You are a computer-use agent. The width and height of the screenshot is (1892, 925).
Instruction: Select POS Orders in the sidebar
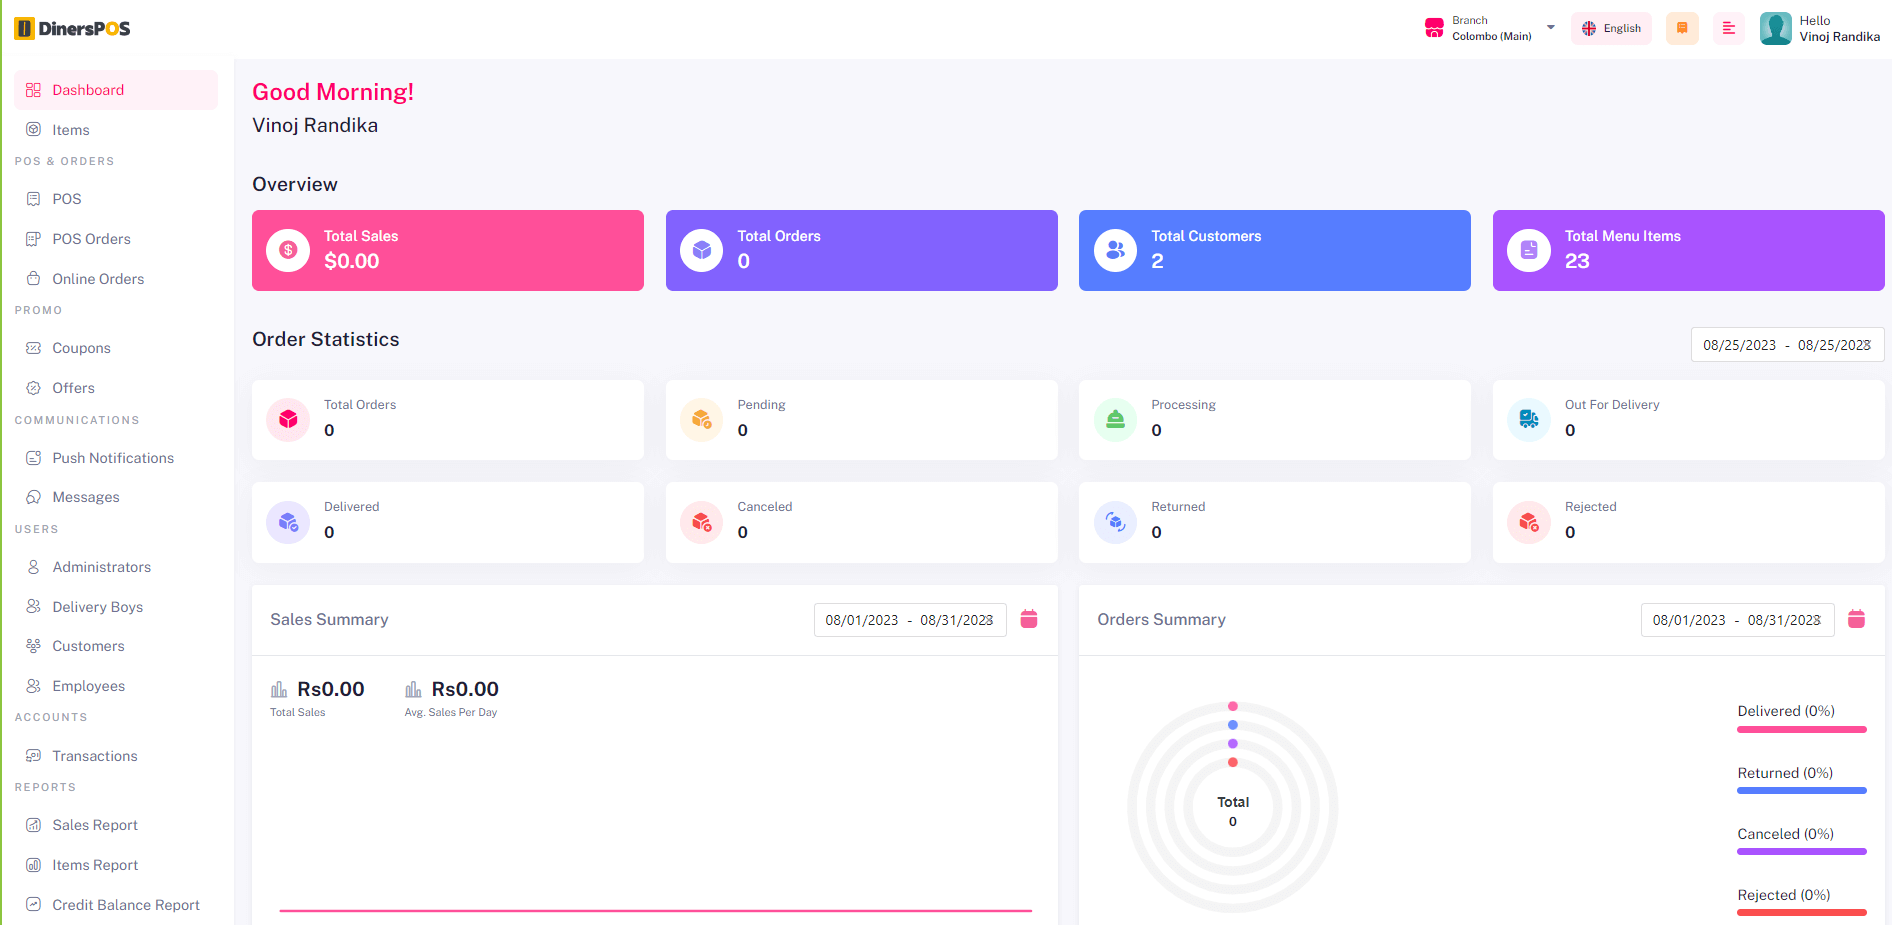(x=91, y=239)
